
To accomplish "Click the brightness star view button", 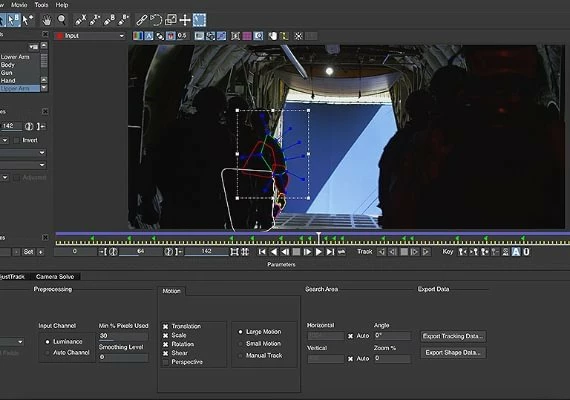I will 298,36.
